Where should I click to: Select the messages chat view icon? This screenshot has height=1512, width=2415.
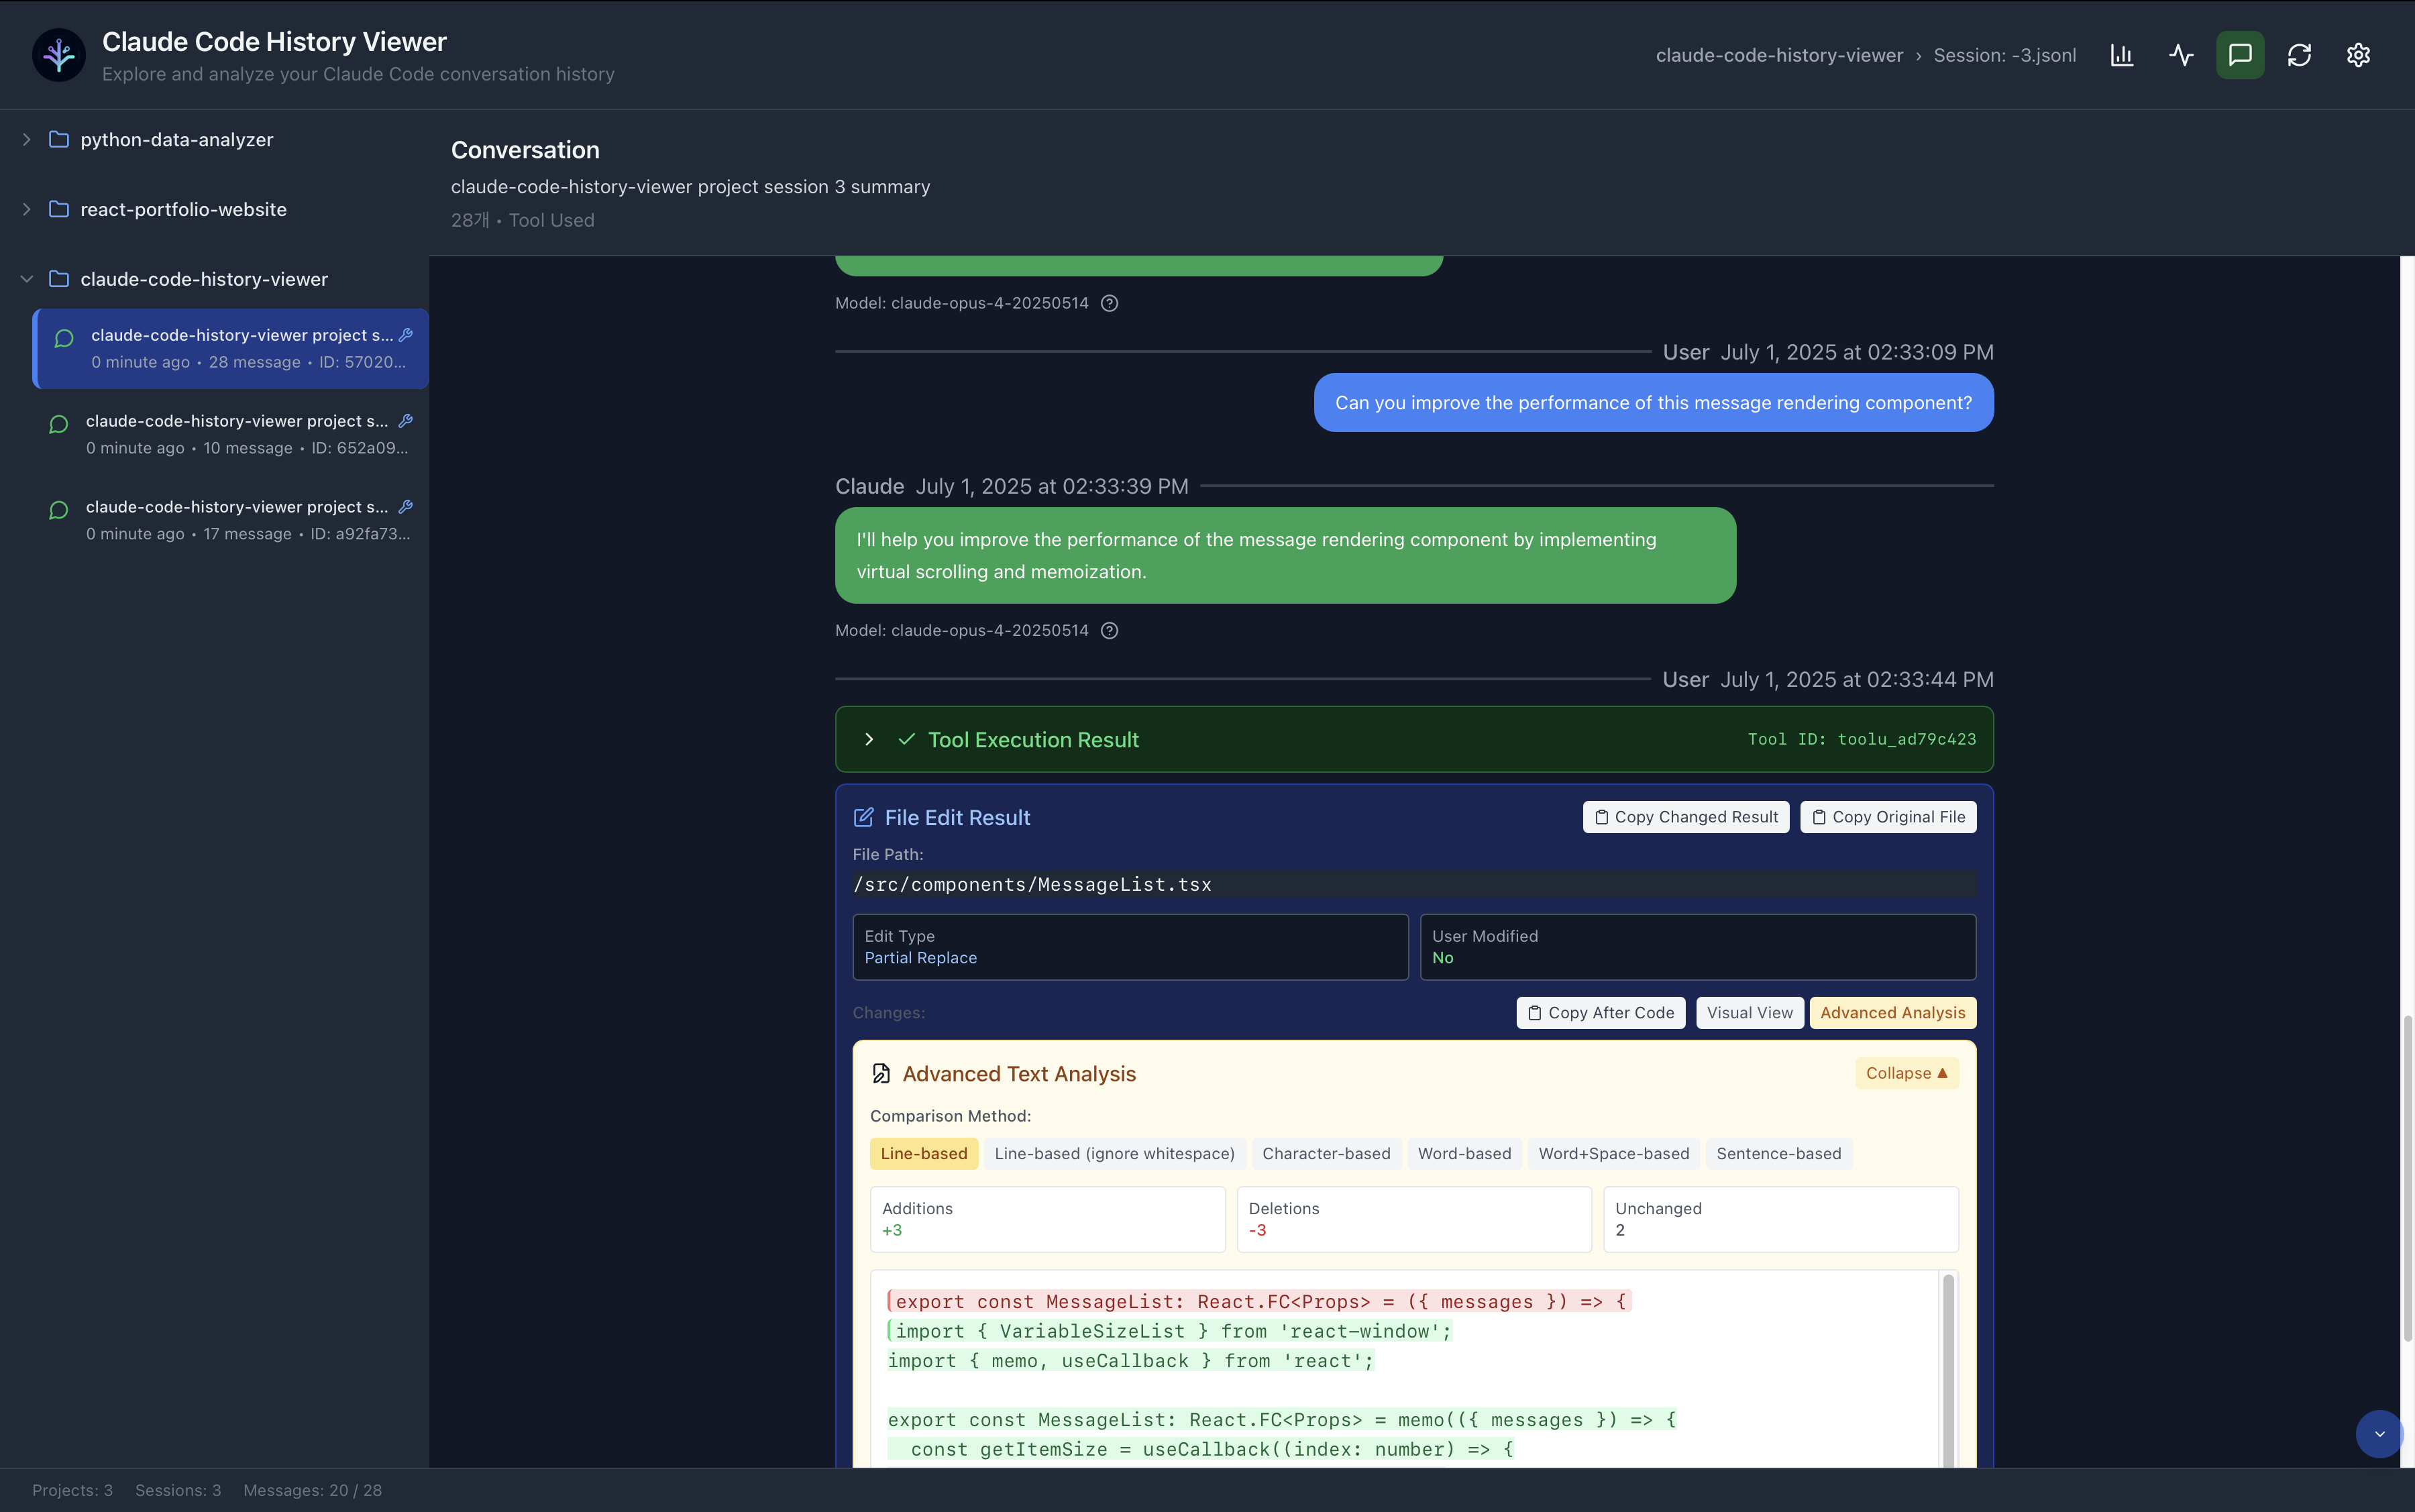click(x=2240, y=55)
